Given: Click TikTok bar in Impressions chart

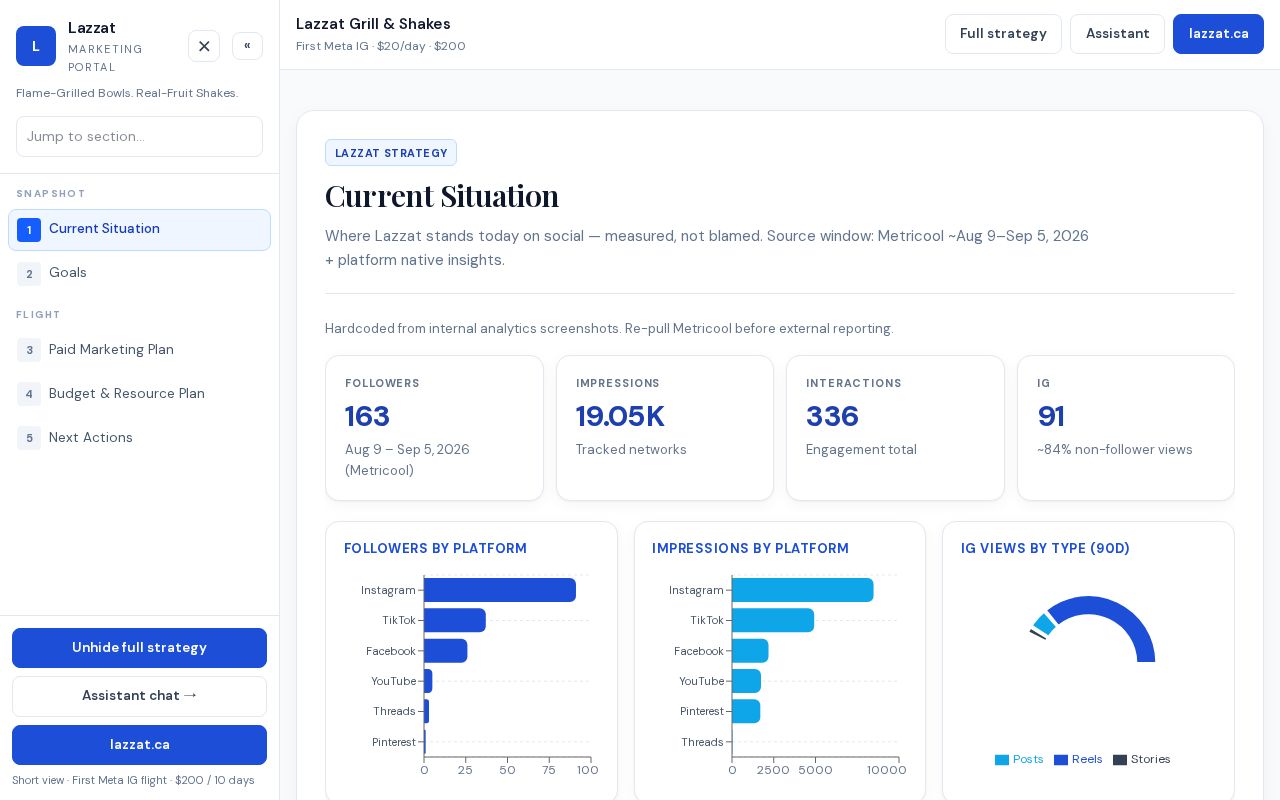Looking at the screenshot, I should 773,620.
